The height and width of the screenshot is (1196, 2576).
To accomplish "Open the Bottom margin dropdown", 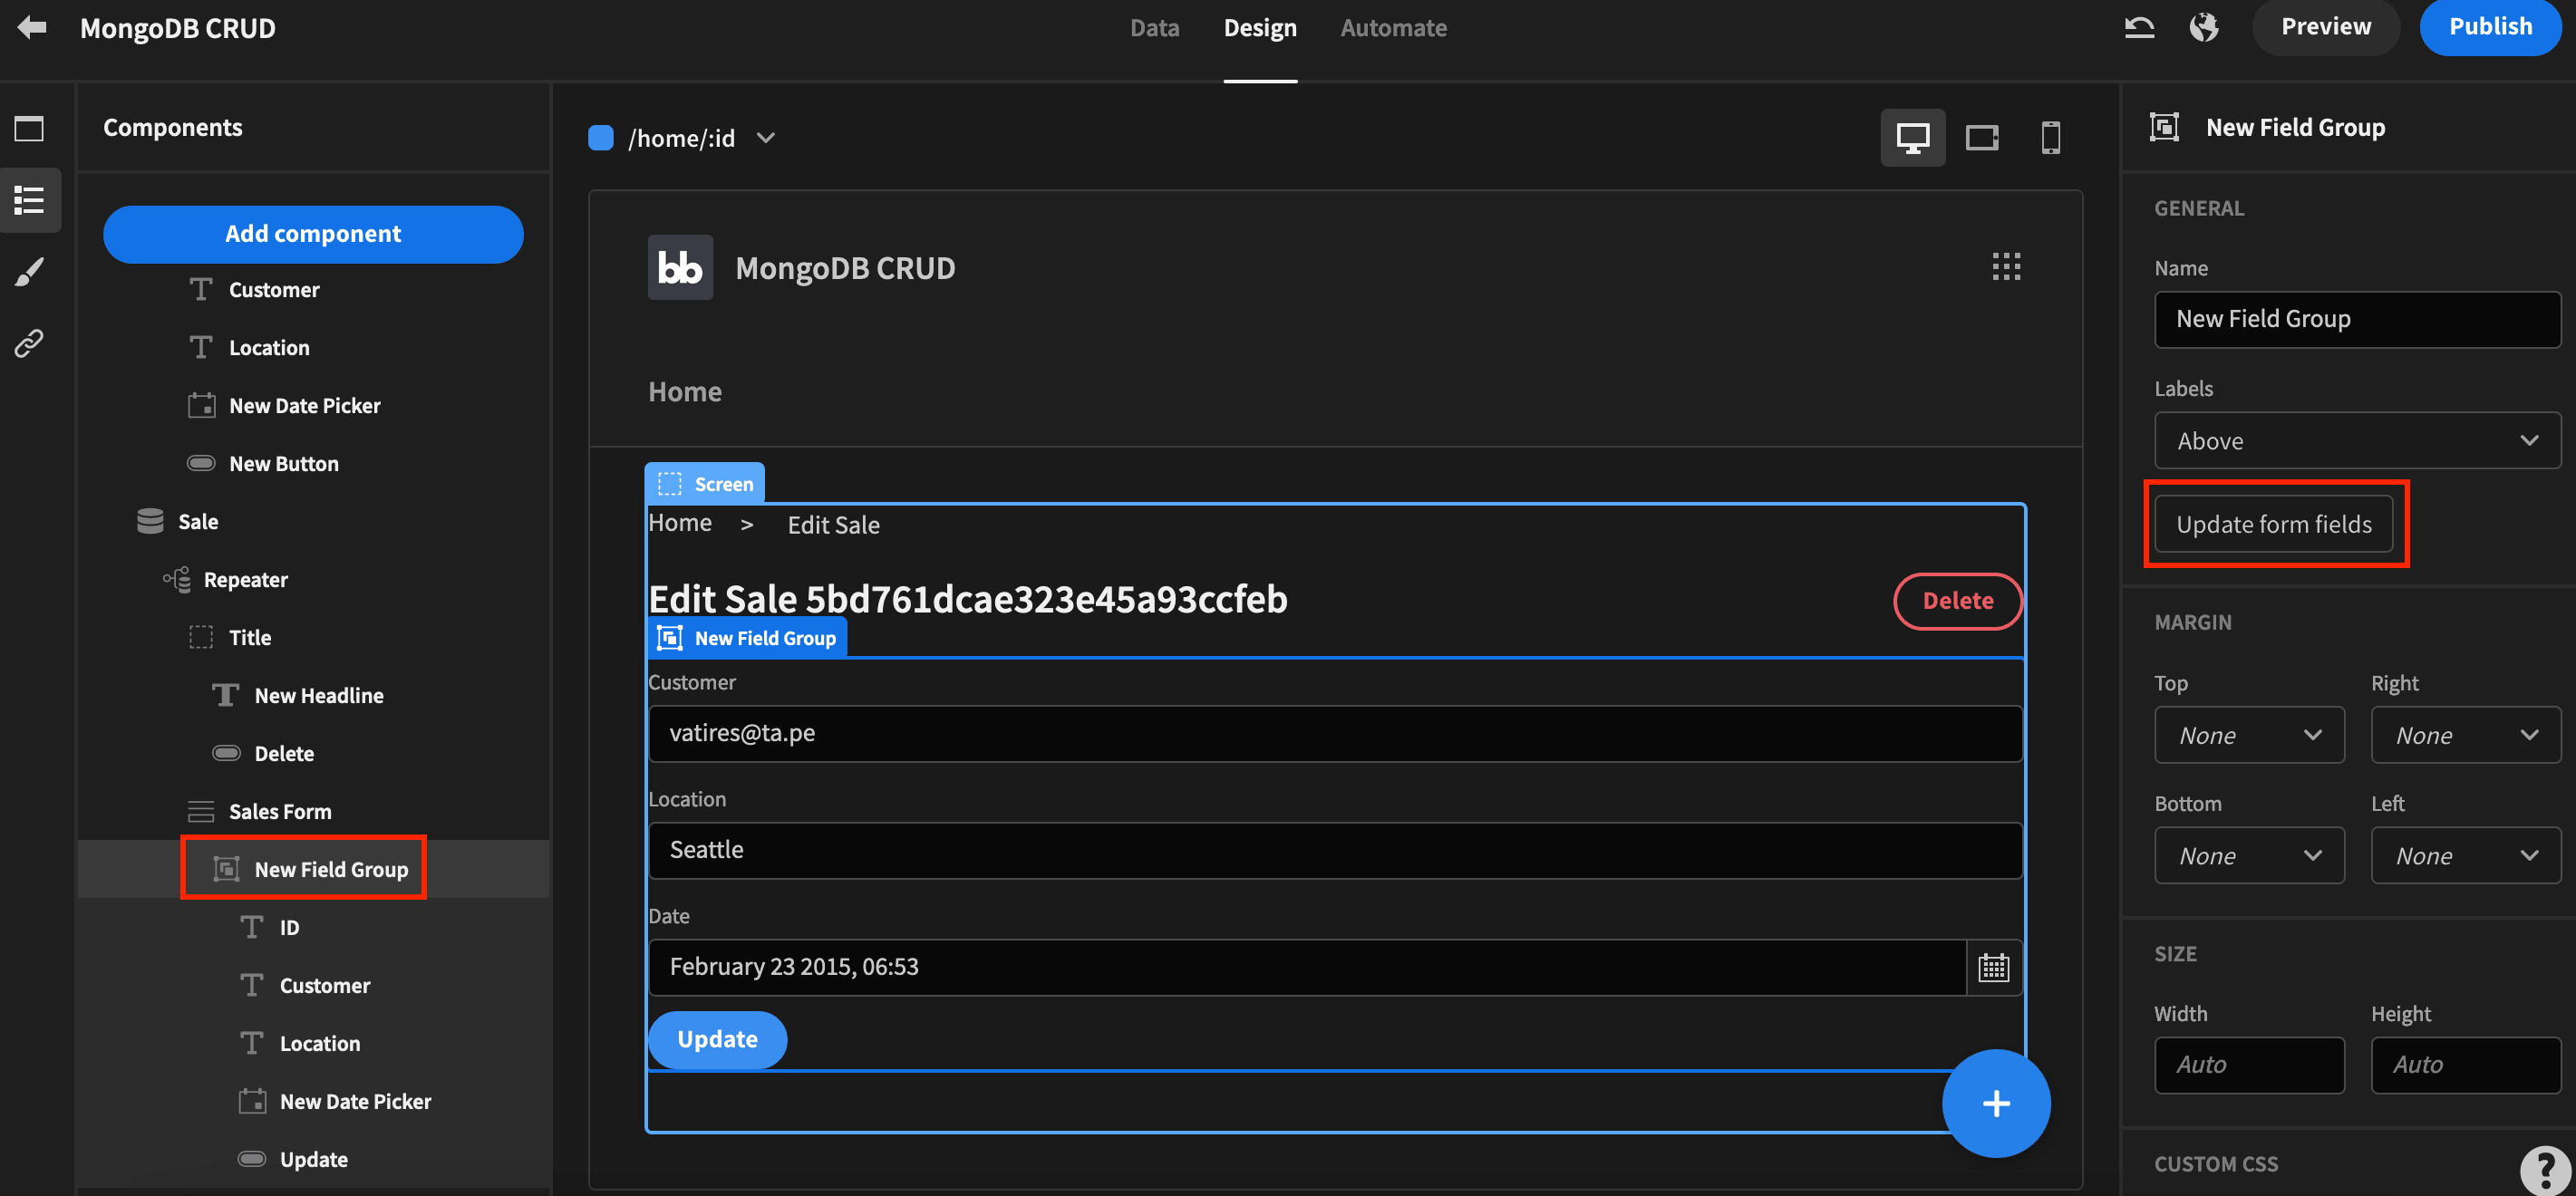I will [2249, 855].
